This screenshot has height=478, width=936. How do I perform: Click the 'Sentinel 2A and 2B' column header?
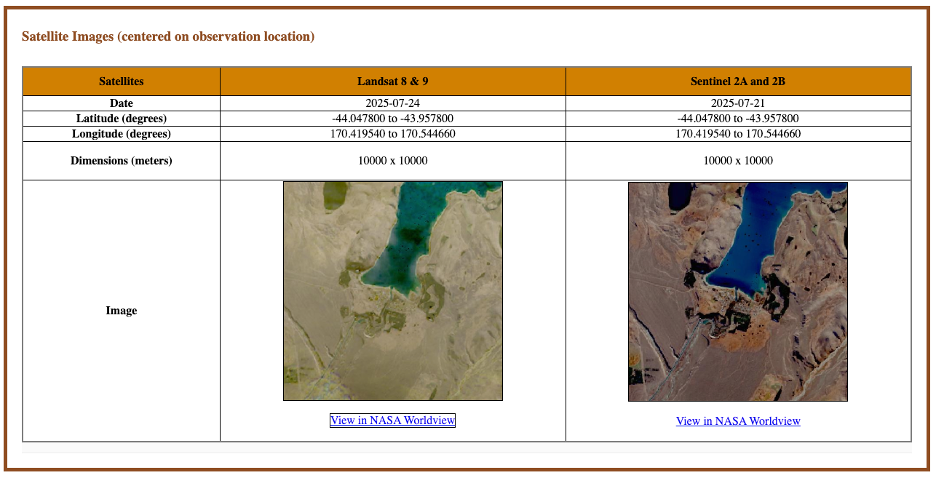tap(738, 81)
